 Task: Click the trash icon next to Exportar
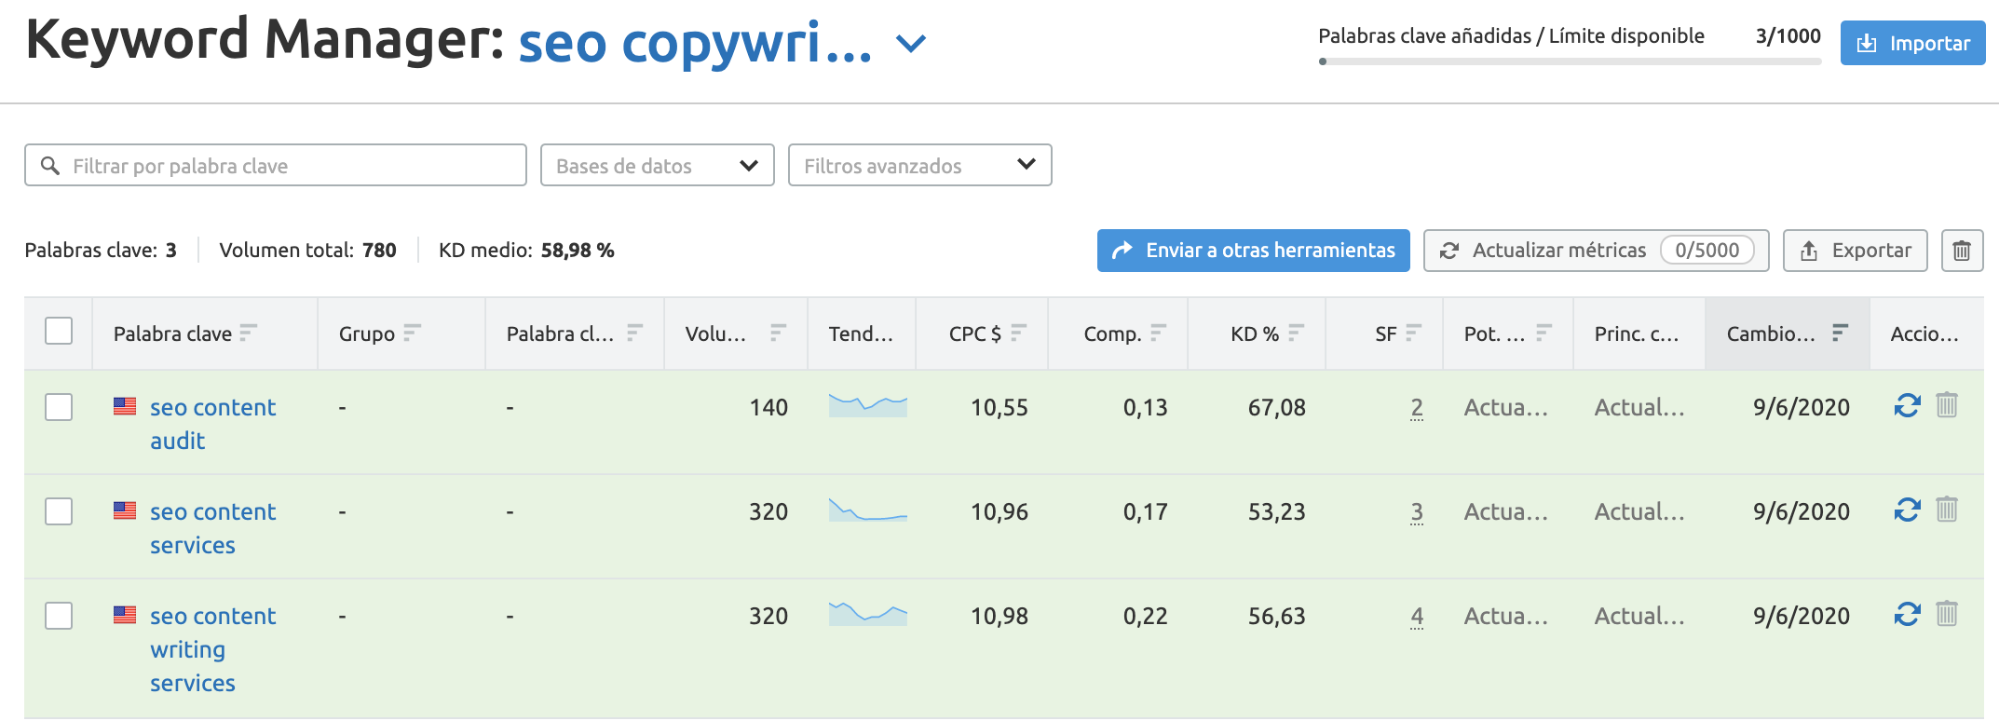click(1962, 250)
